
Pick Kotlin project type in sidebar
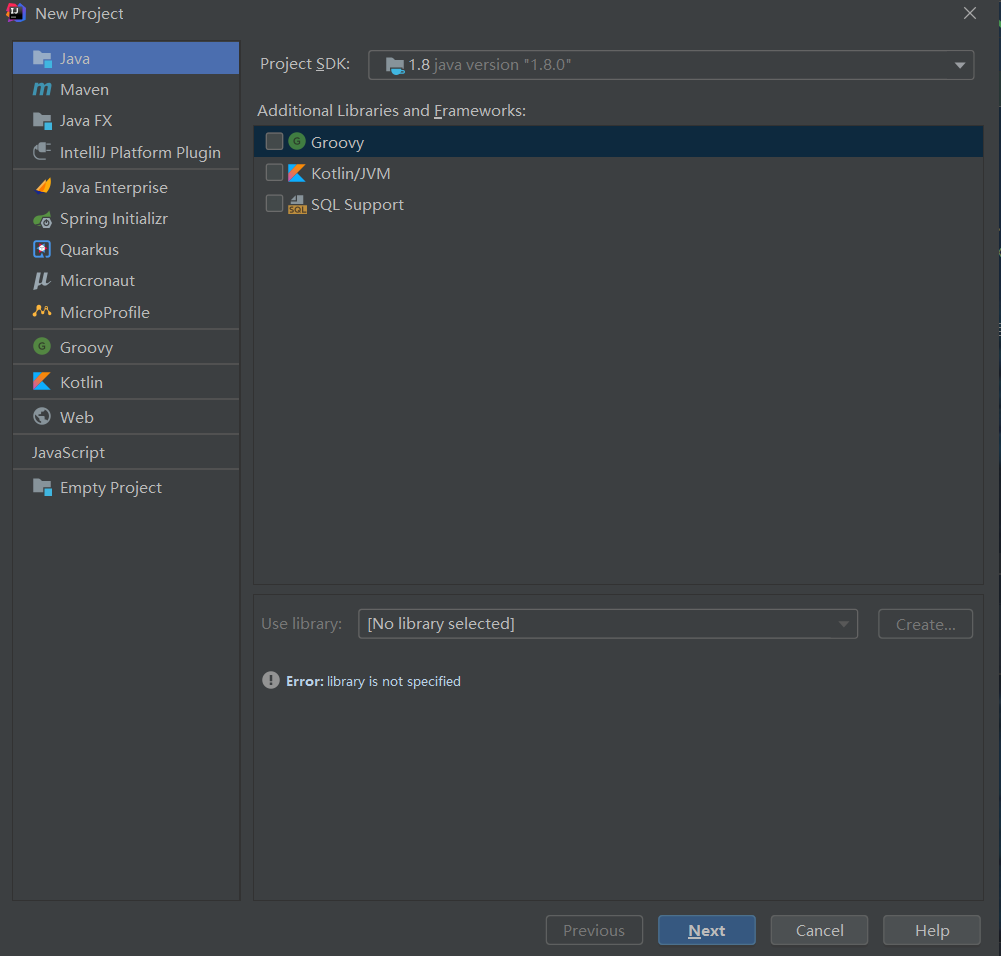[126, 382]
